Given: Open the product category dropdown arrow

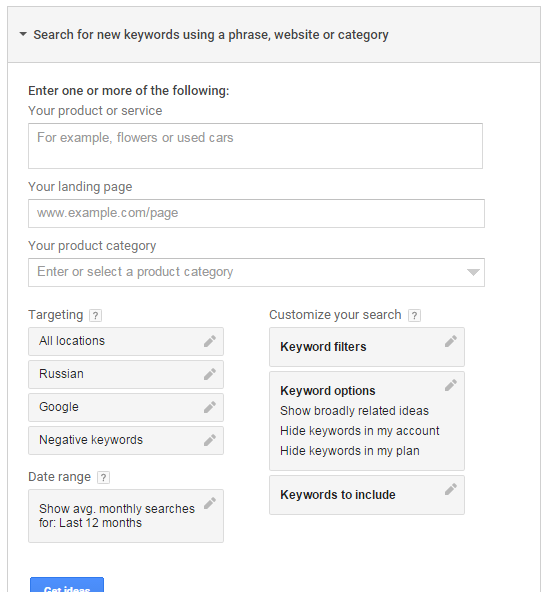Looking at the screenshot, I should click(473, 272).
